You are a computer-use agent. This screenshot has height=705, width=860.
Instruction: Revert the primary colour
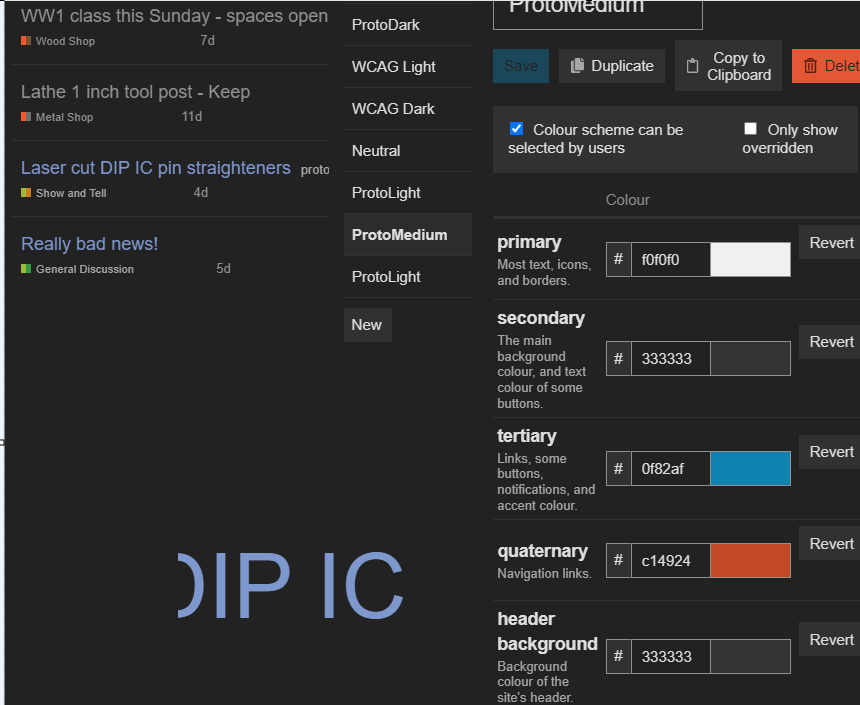click(830, 242)
